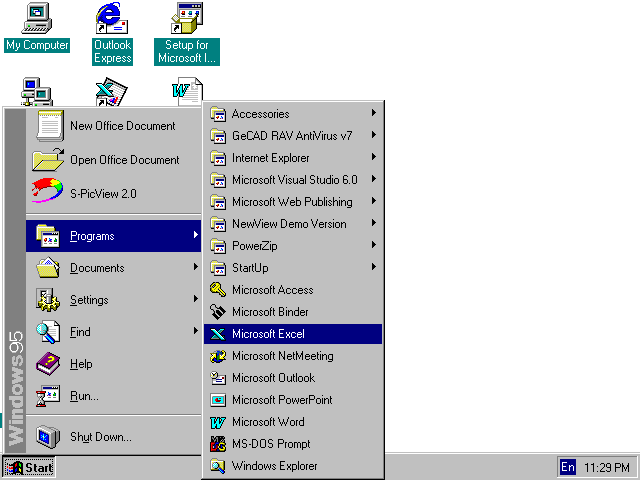
Task: Click the Microsoft Access key icon
Action: click(x=218, y=290)
